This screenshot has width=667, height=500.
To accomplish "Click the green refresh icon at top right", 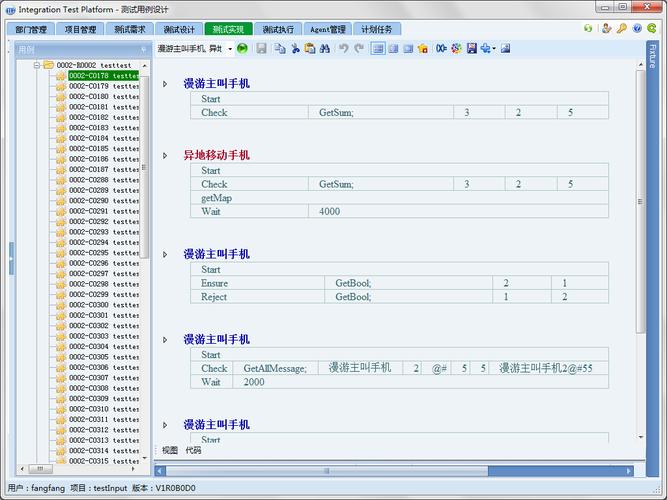I will coord(589,29).
